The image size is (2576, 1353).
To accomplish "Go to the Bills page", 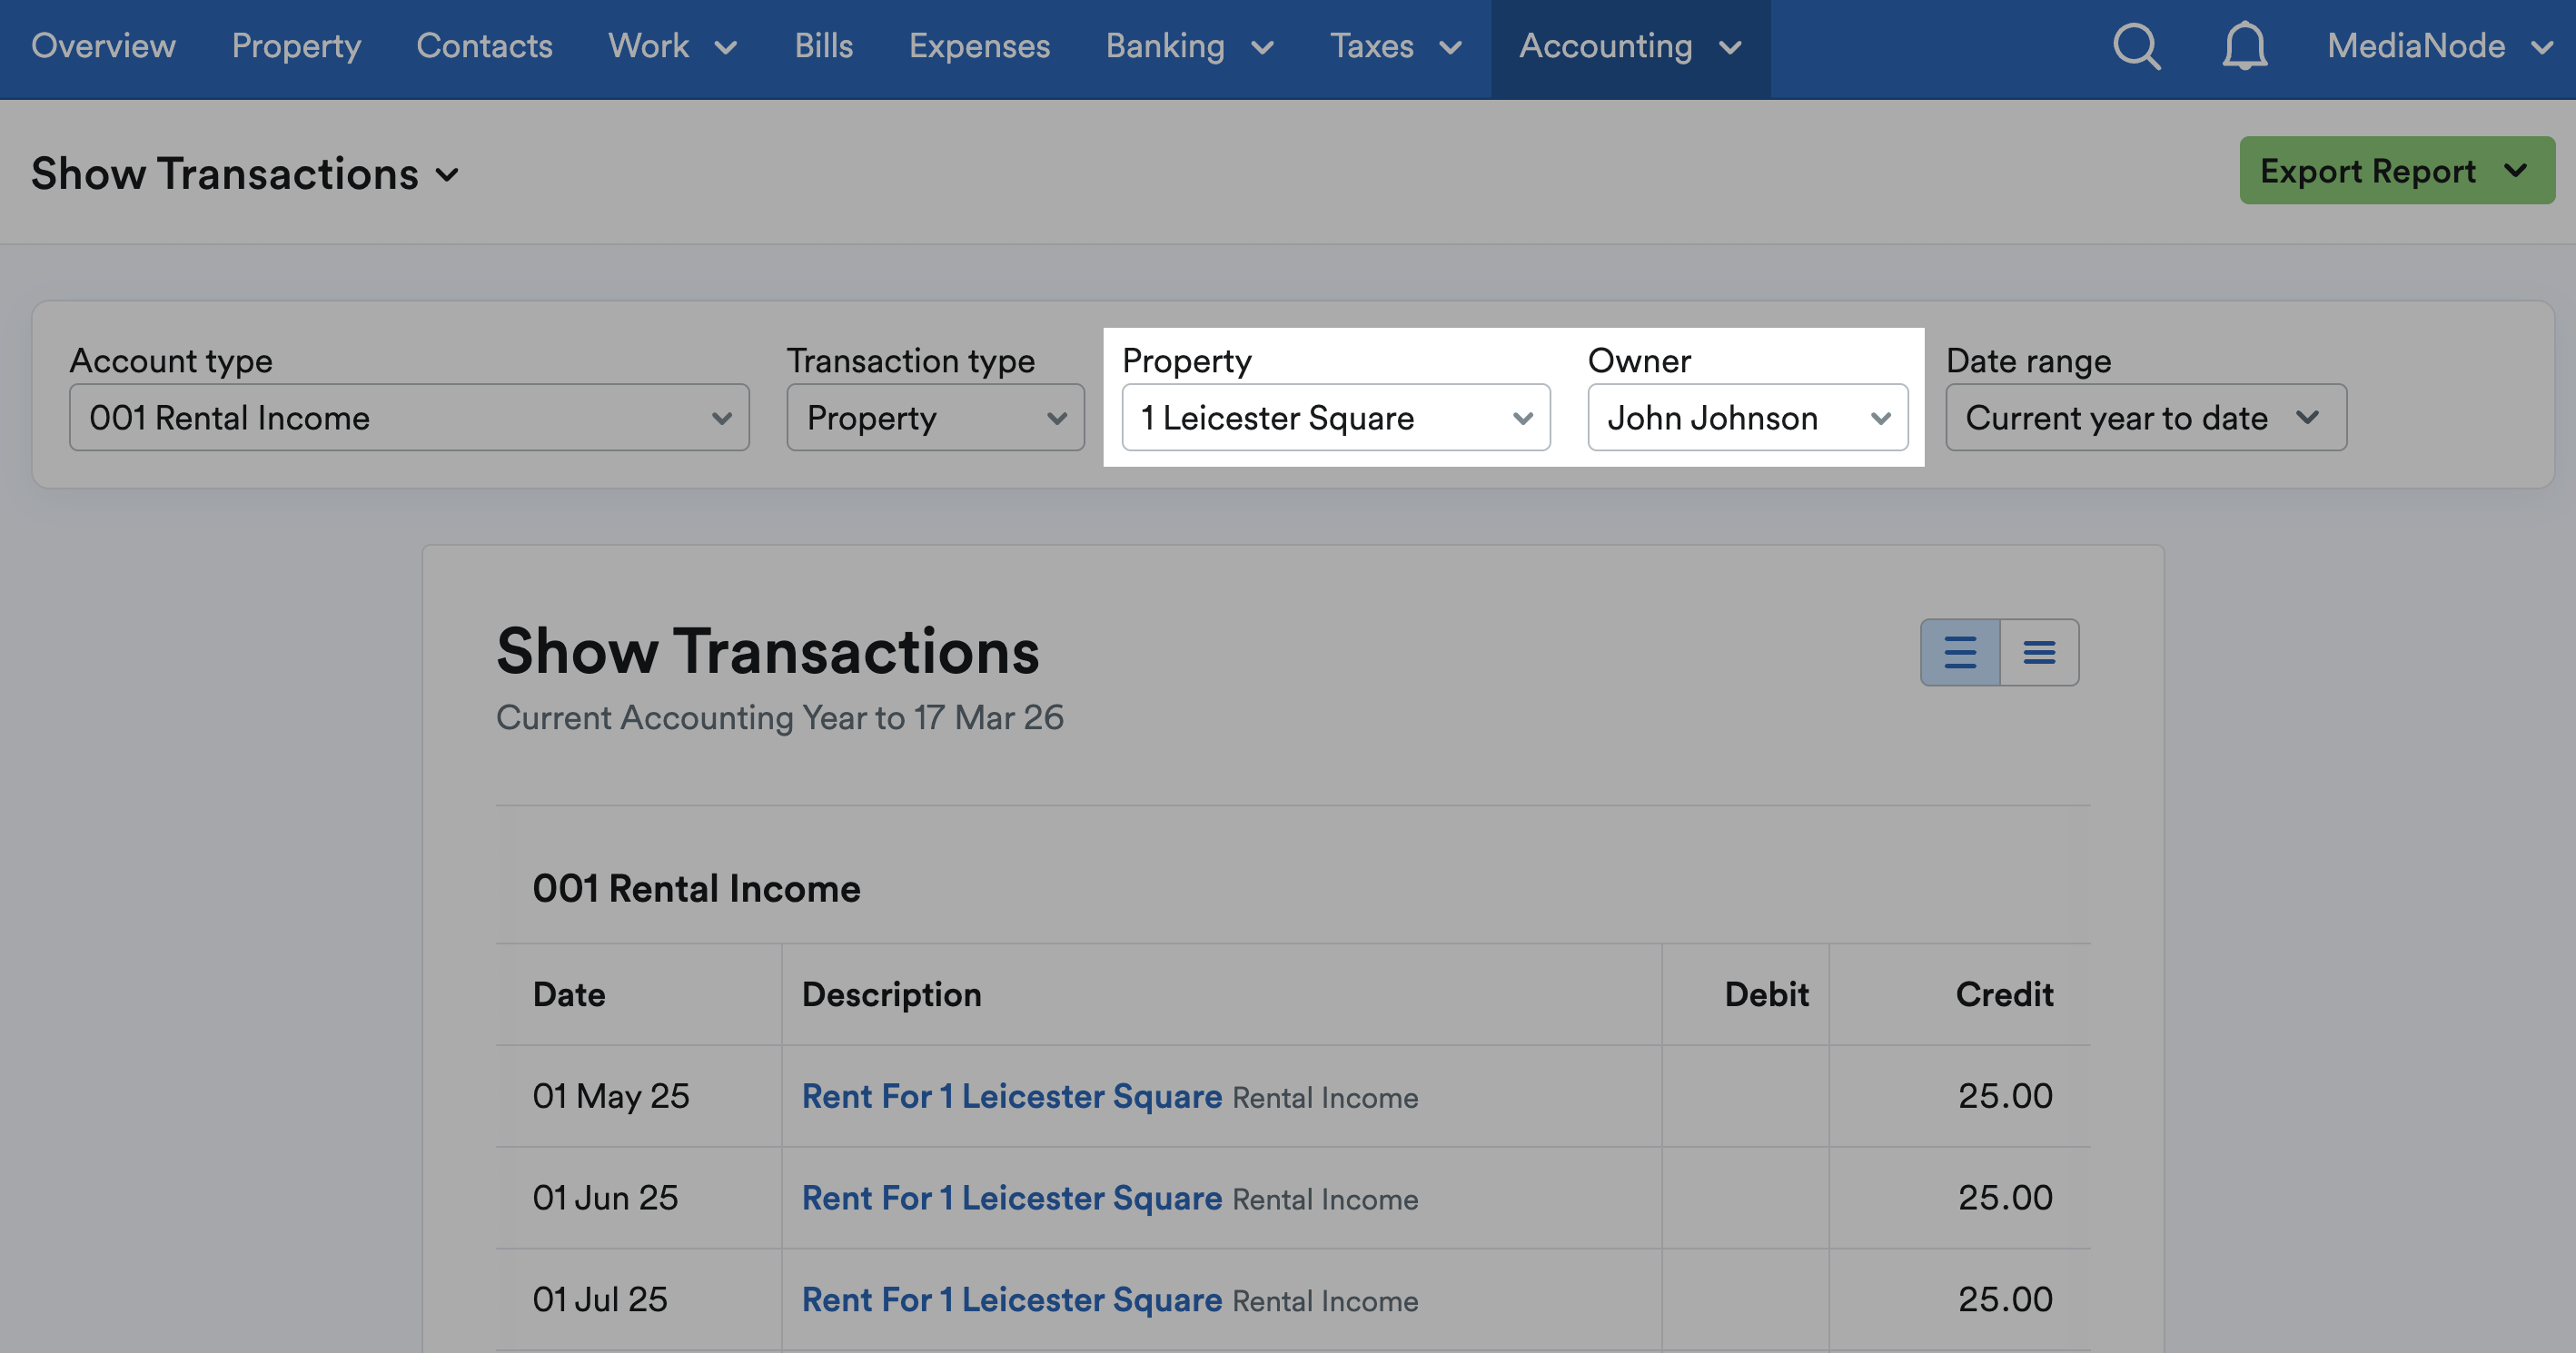I will pos(824,46).
